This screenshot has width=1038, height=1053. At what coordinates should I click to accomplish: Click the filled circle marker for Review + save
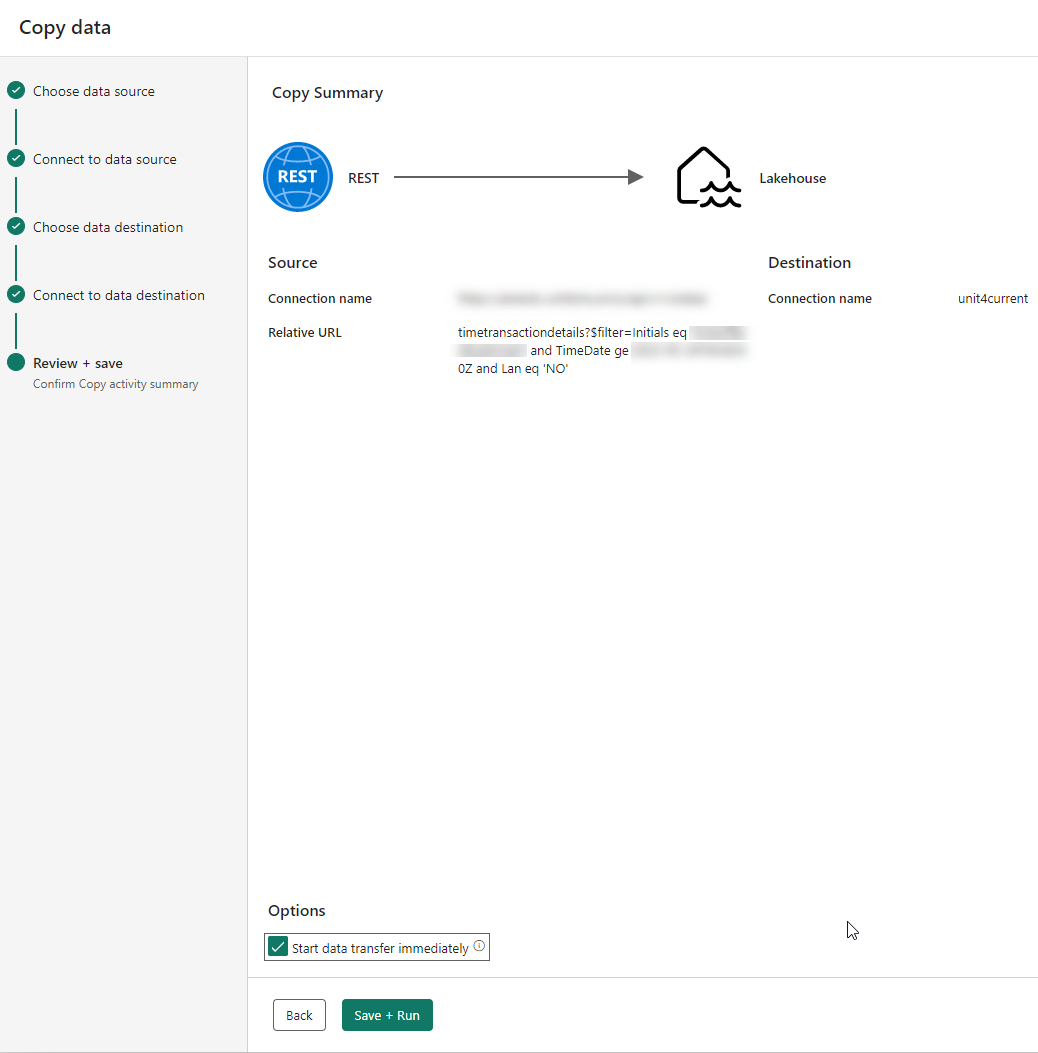pos(16,363)
